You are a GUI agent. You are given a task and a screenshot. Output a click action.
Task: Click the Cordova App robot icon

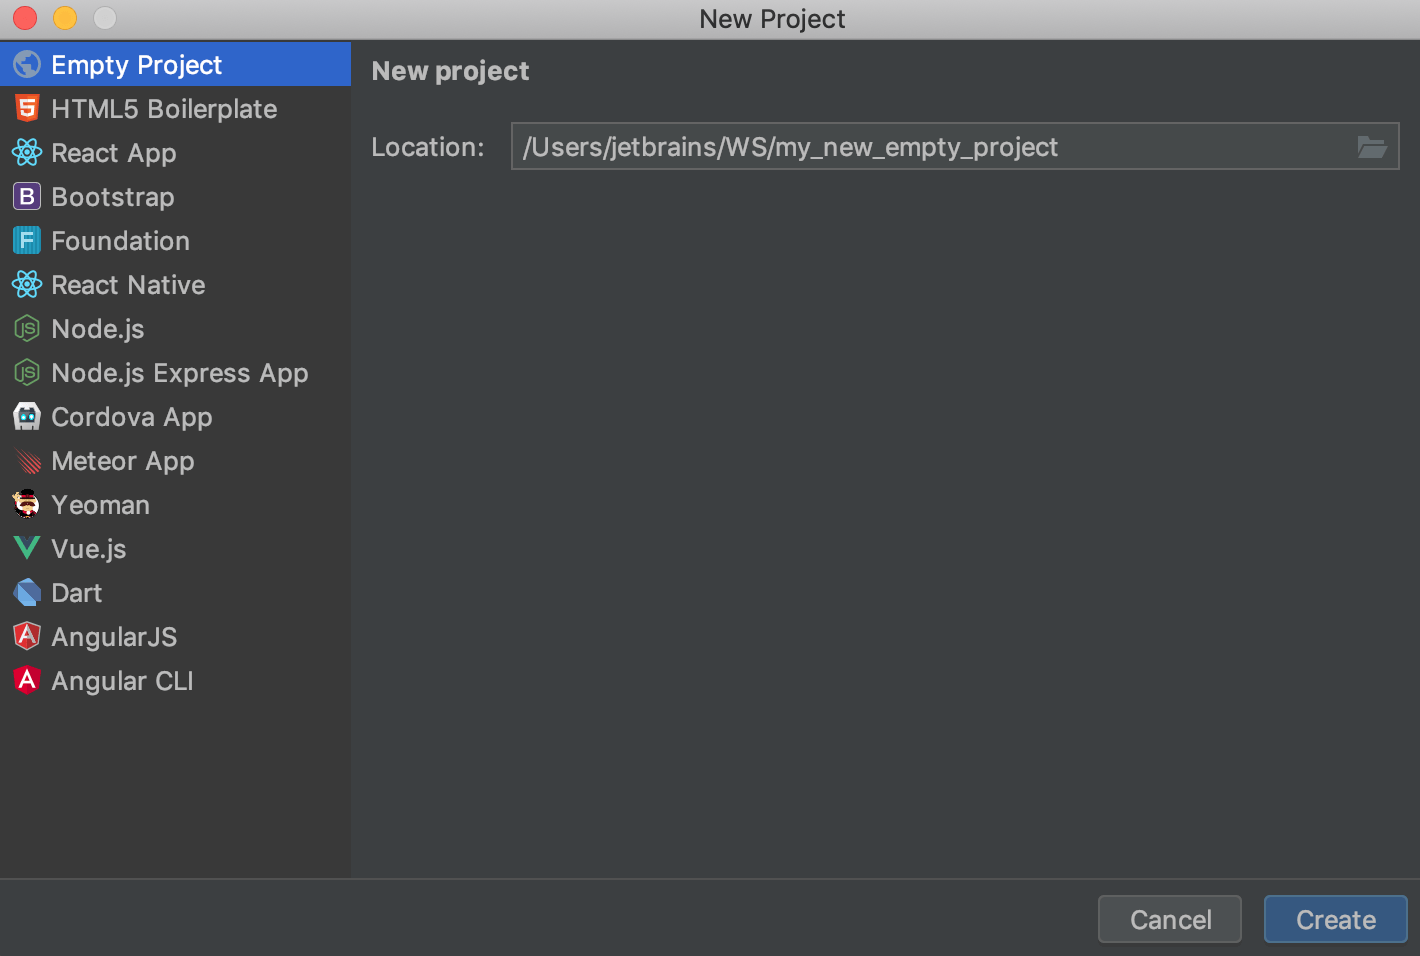click(27, 417)
